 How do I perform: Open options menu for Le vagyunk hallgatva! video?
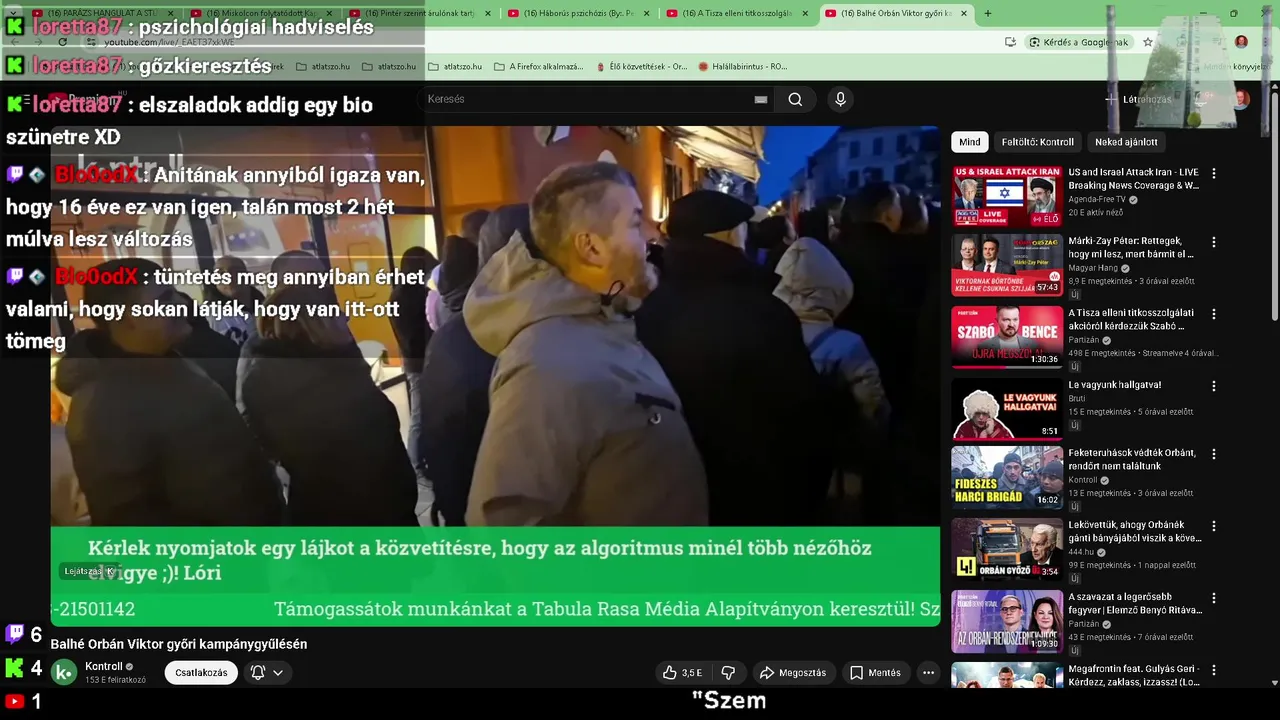click(1214, 386)
